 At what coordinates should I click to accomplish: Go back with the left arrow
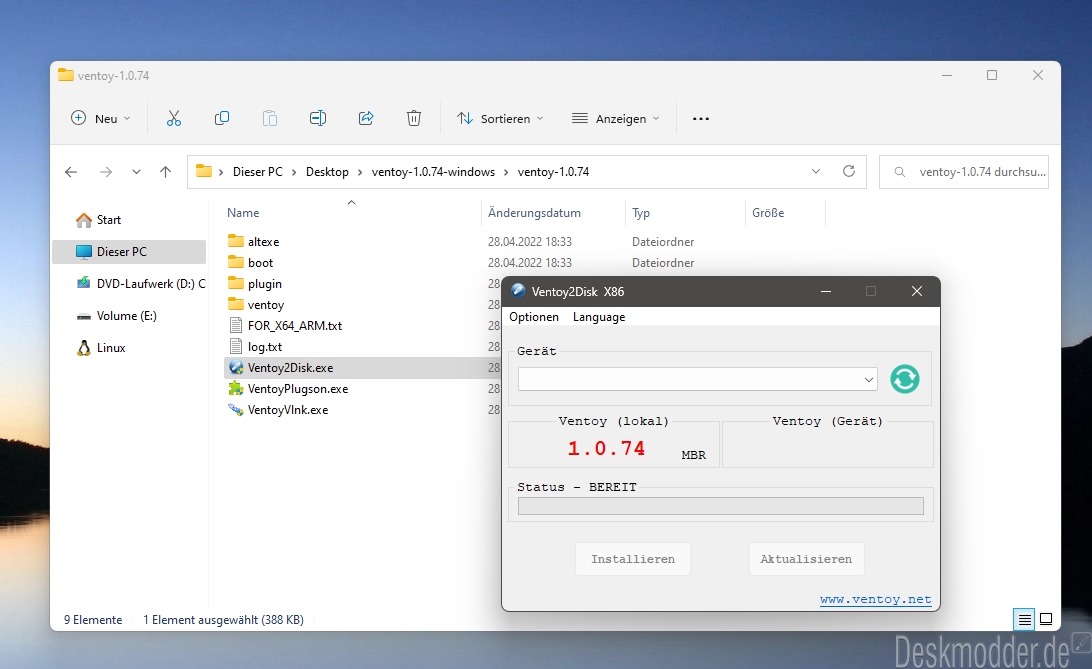tap(71, 172)
